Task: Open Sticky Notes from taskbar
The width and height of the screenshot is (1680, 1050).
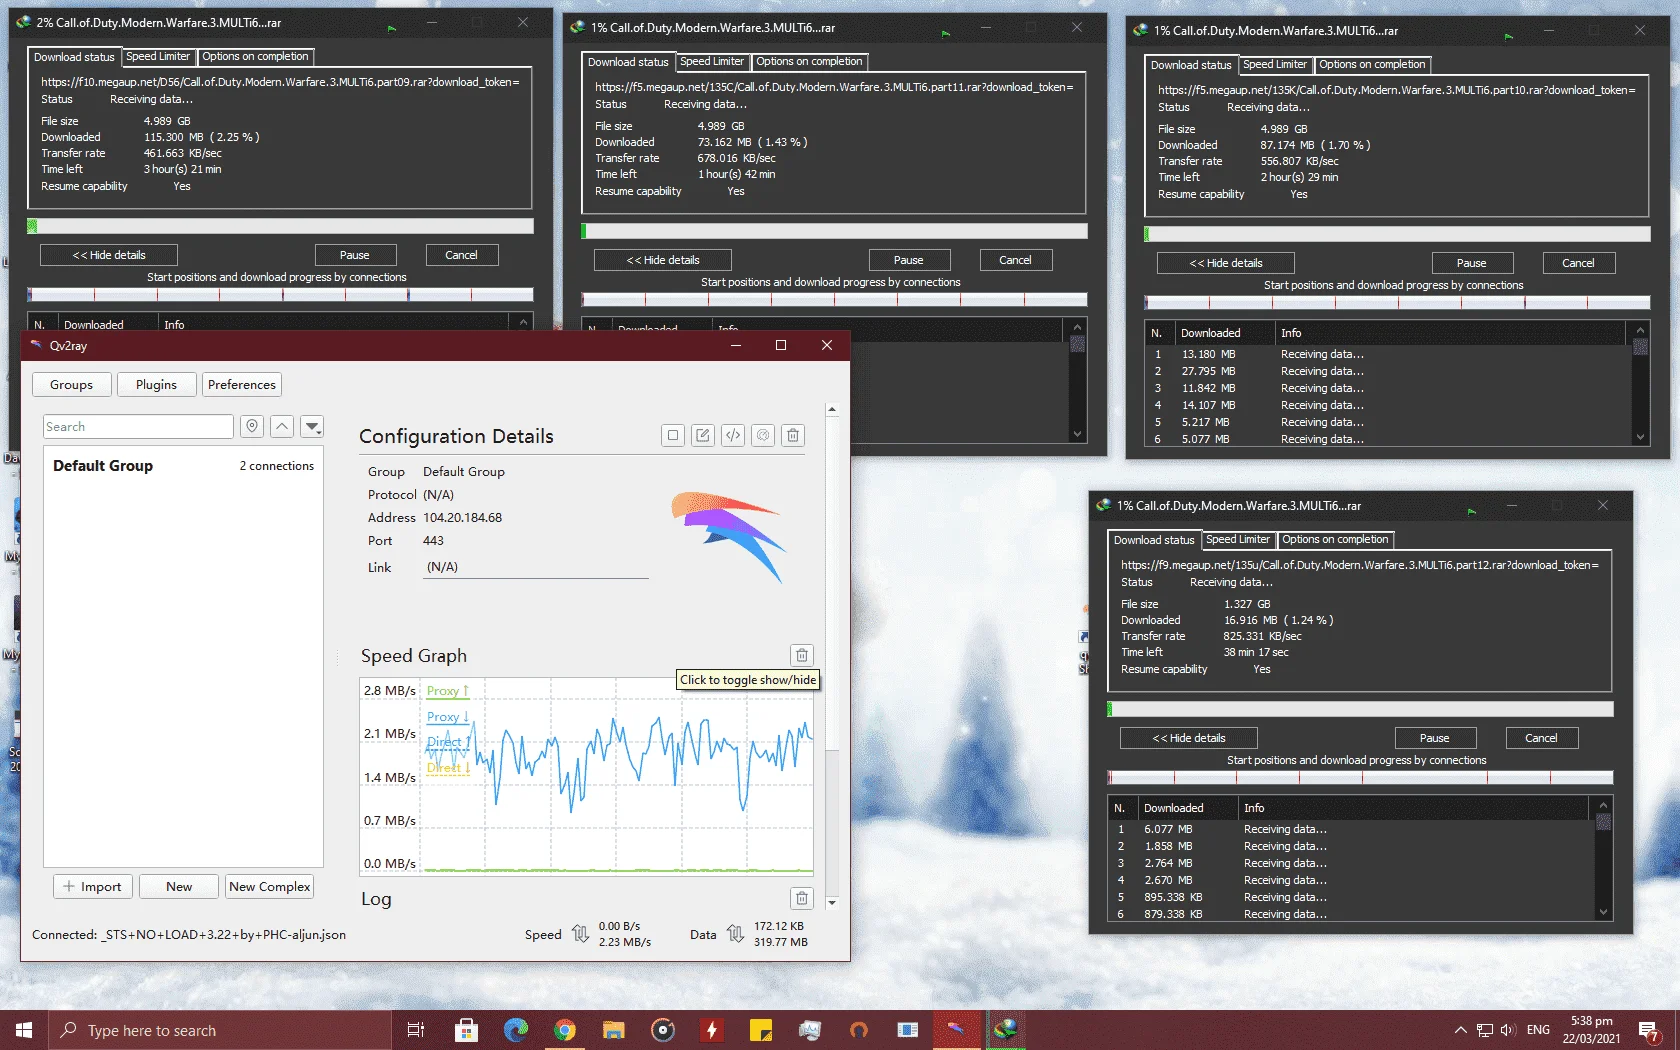Action: pos(761,1030)
